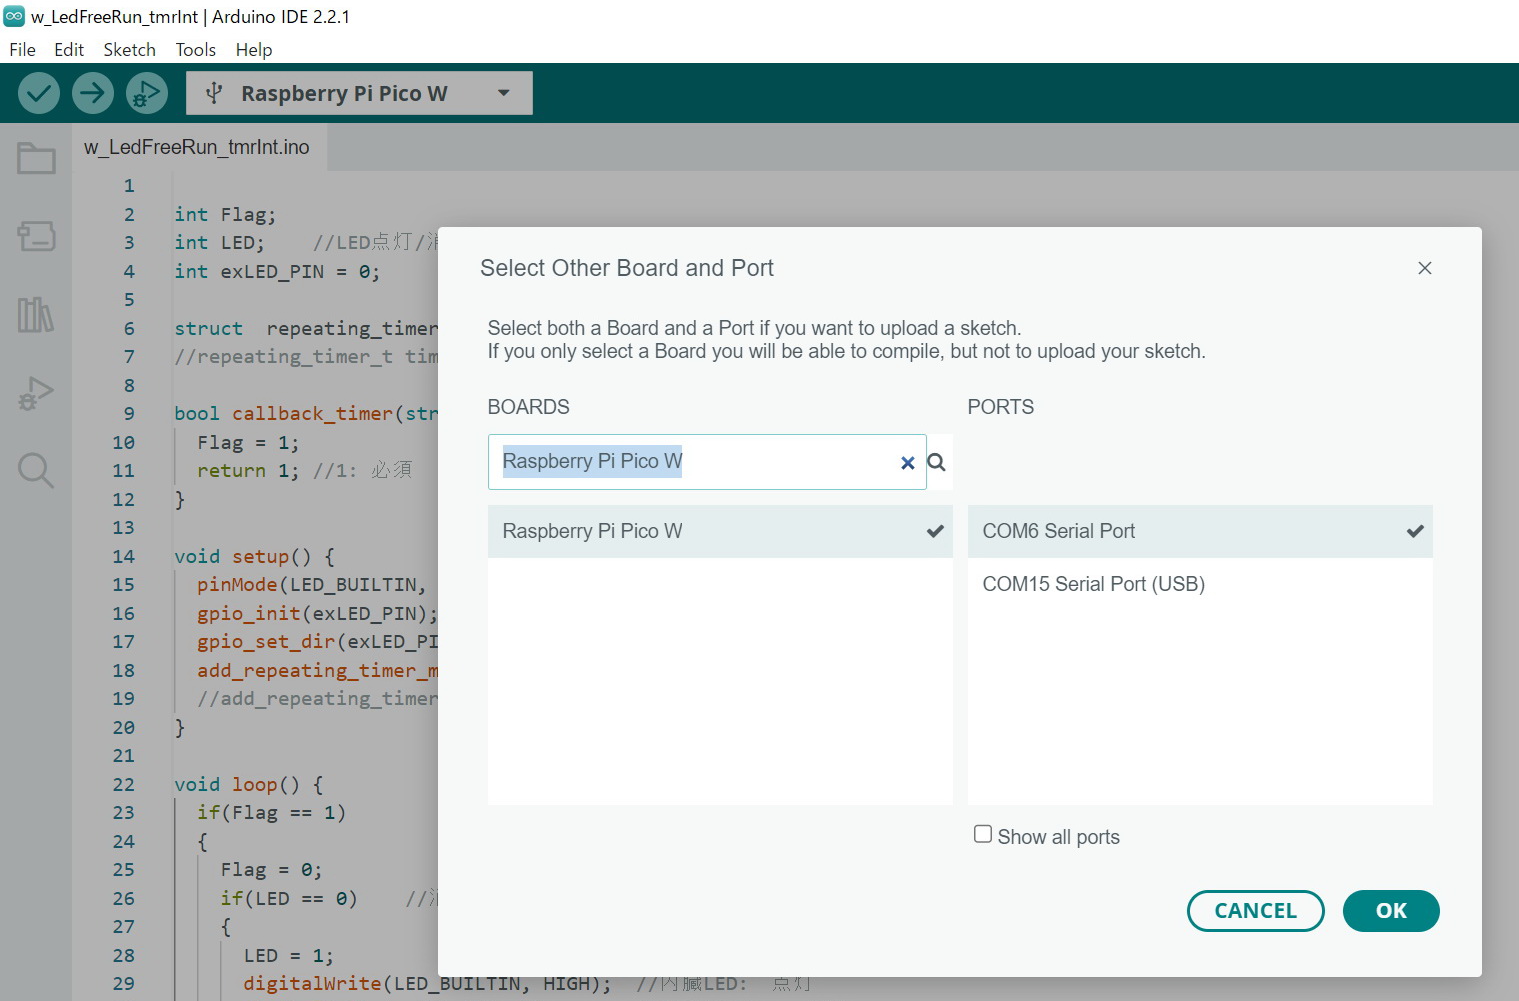
Task: Clear the board search text with the X icon
Action: pos(907,462)
